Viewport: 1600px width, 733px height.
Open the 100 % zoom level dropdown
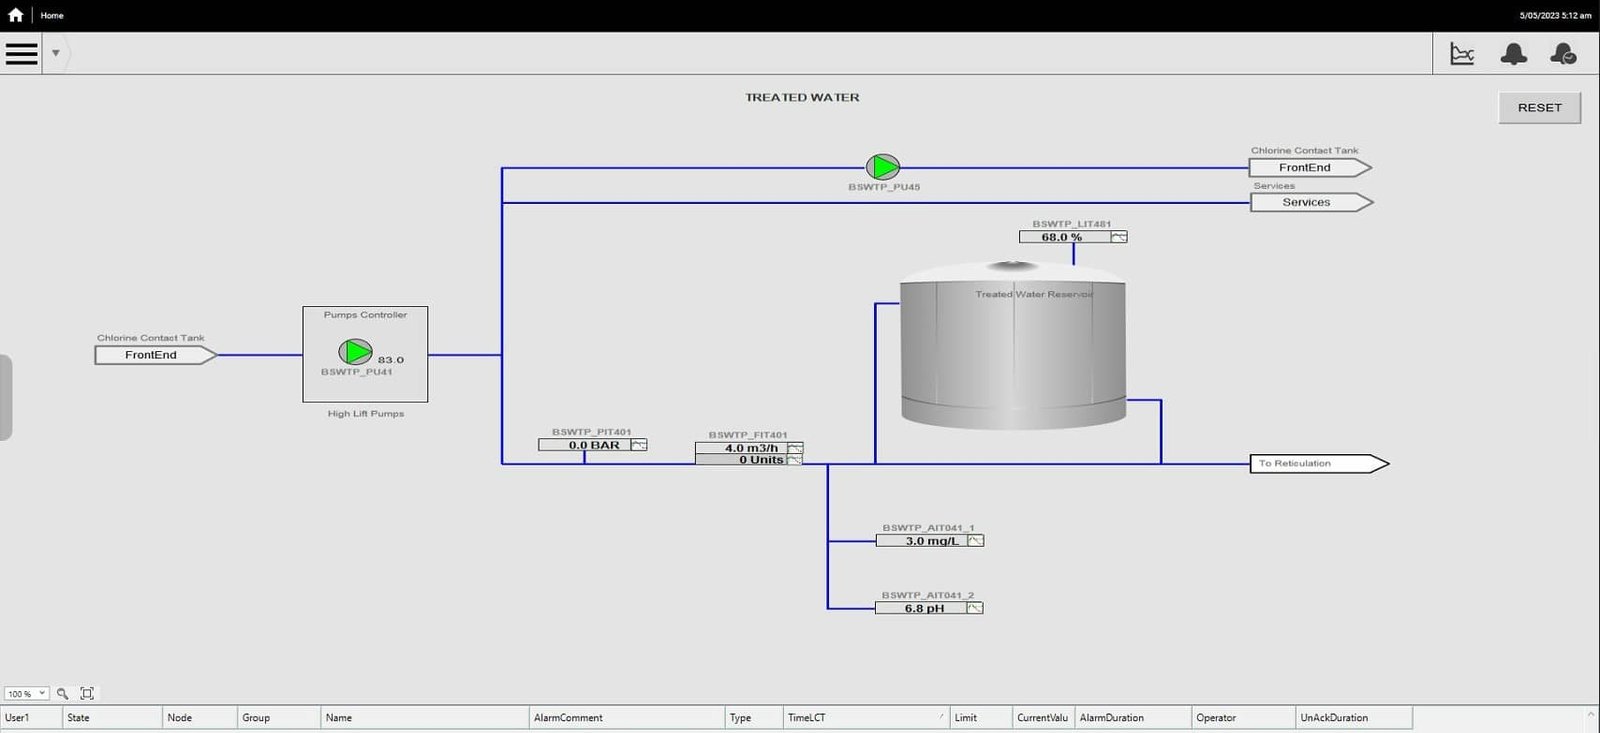(x=27, y=693)
